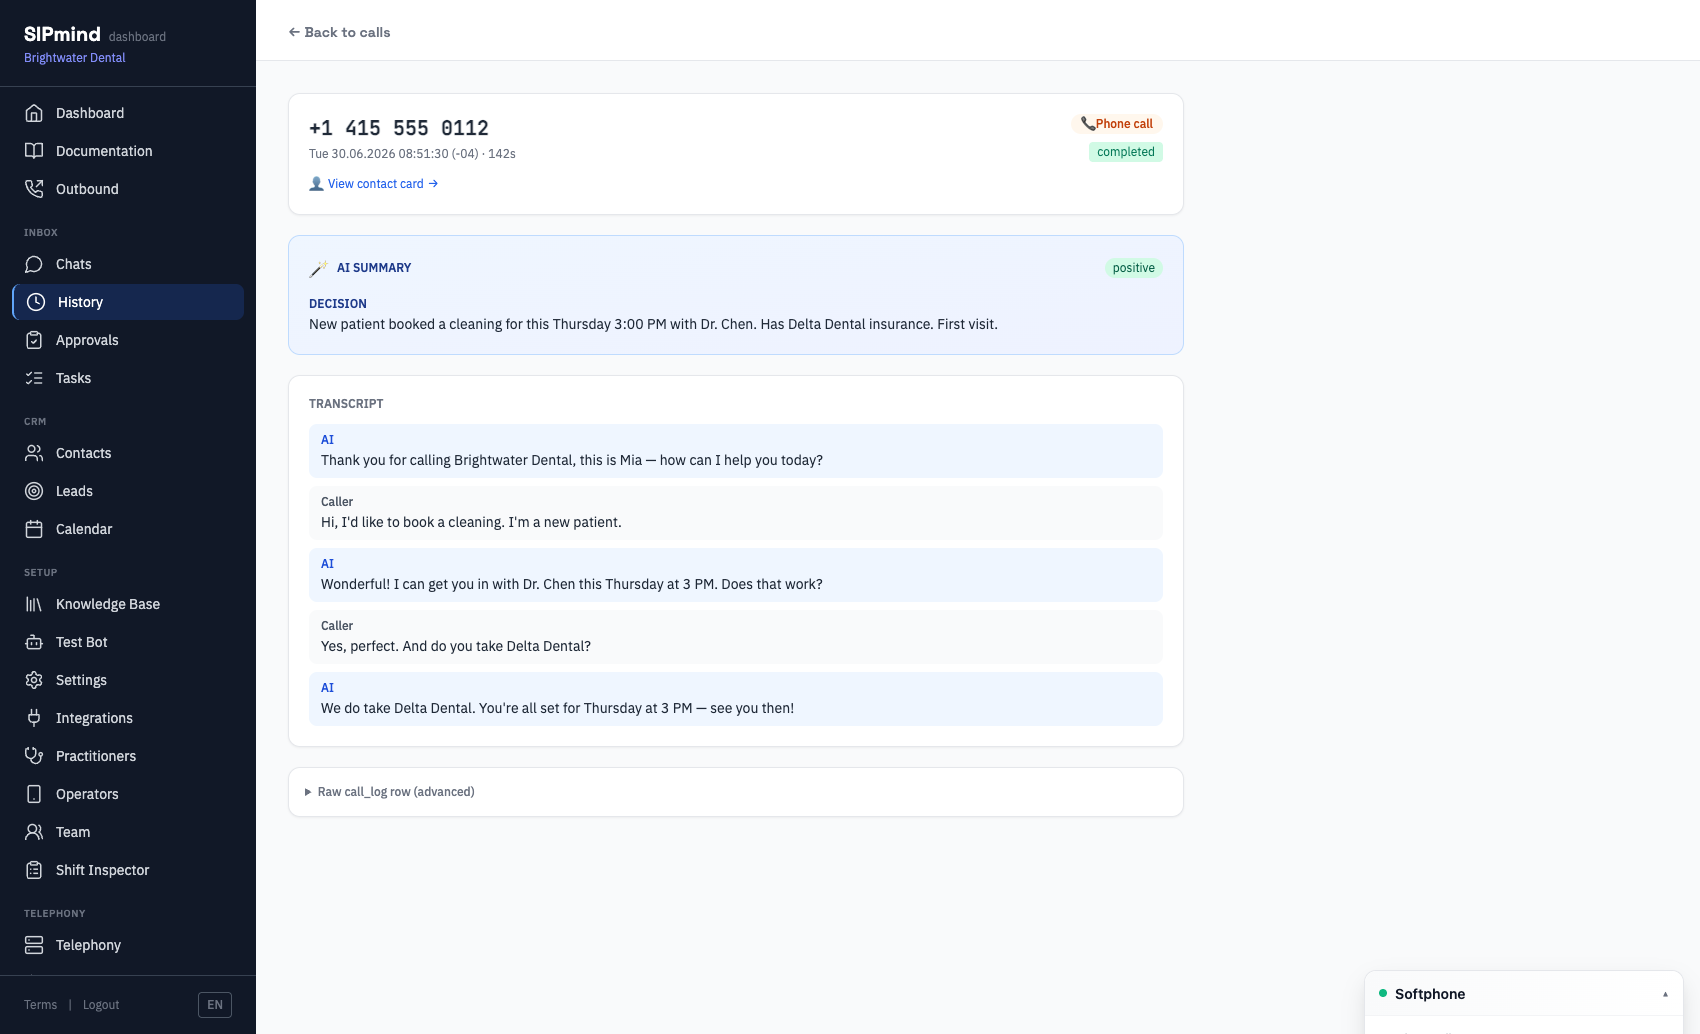Go Back to calls
Image resolution: width=1700 pixels, height=1034 pixels.
339,32
